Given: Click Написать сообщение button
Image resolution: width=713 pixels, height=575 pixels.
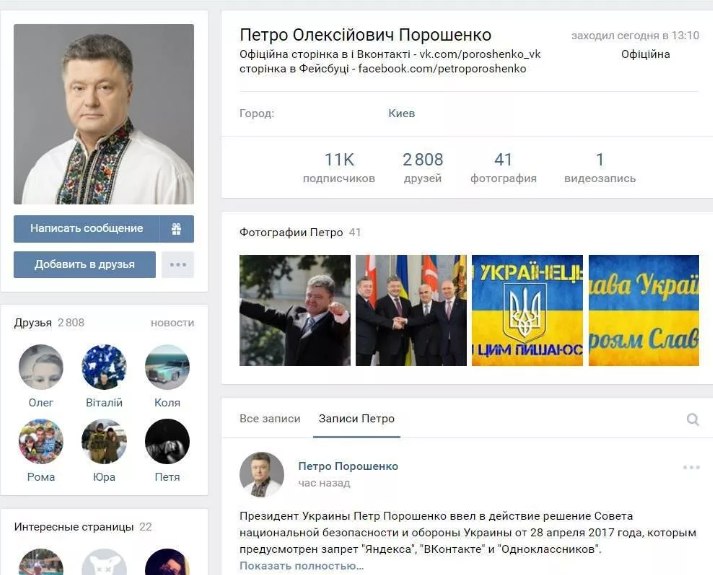Looking at the screenshot, I should tap(86, 229).
